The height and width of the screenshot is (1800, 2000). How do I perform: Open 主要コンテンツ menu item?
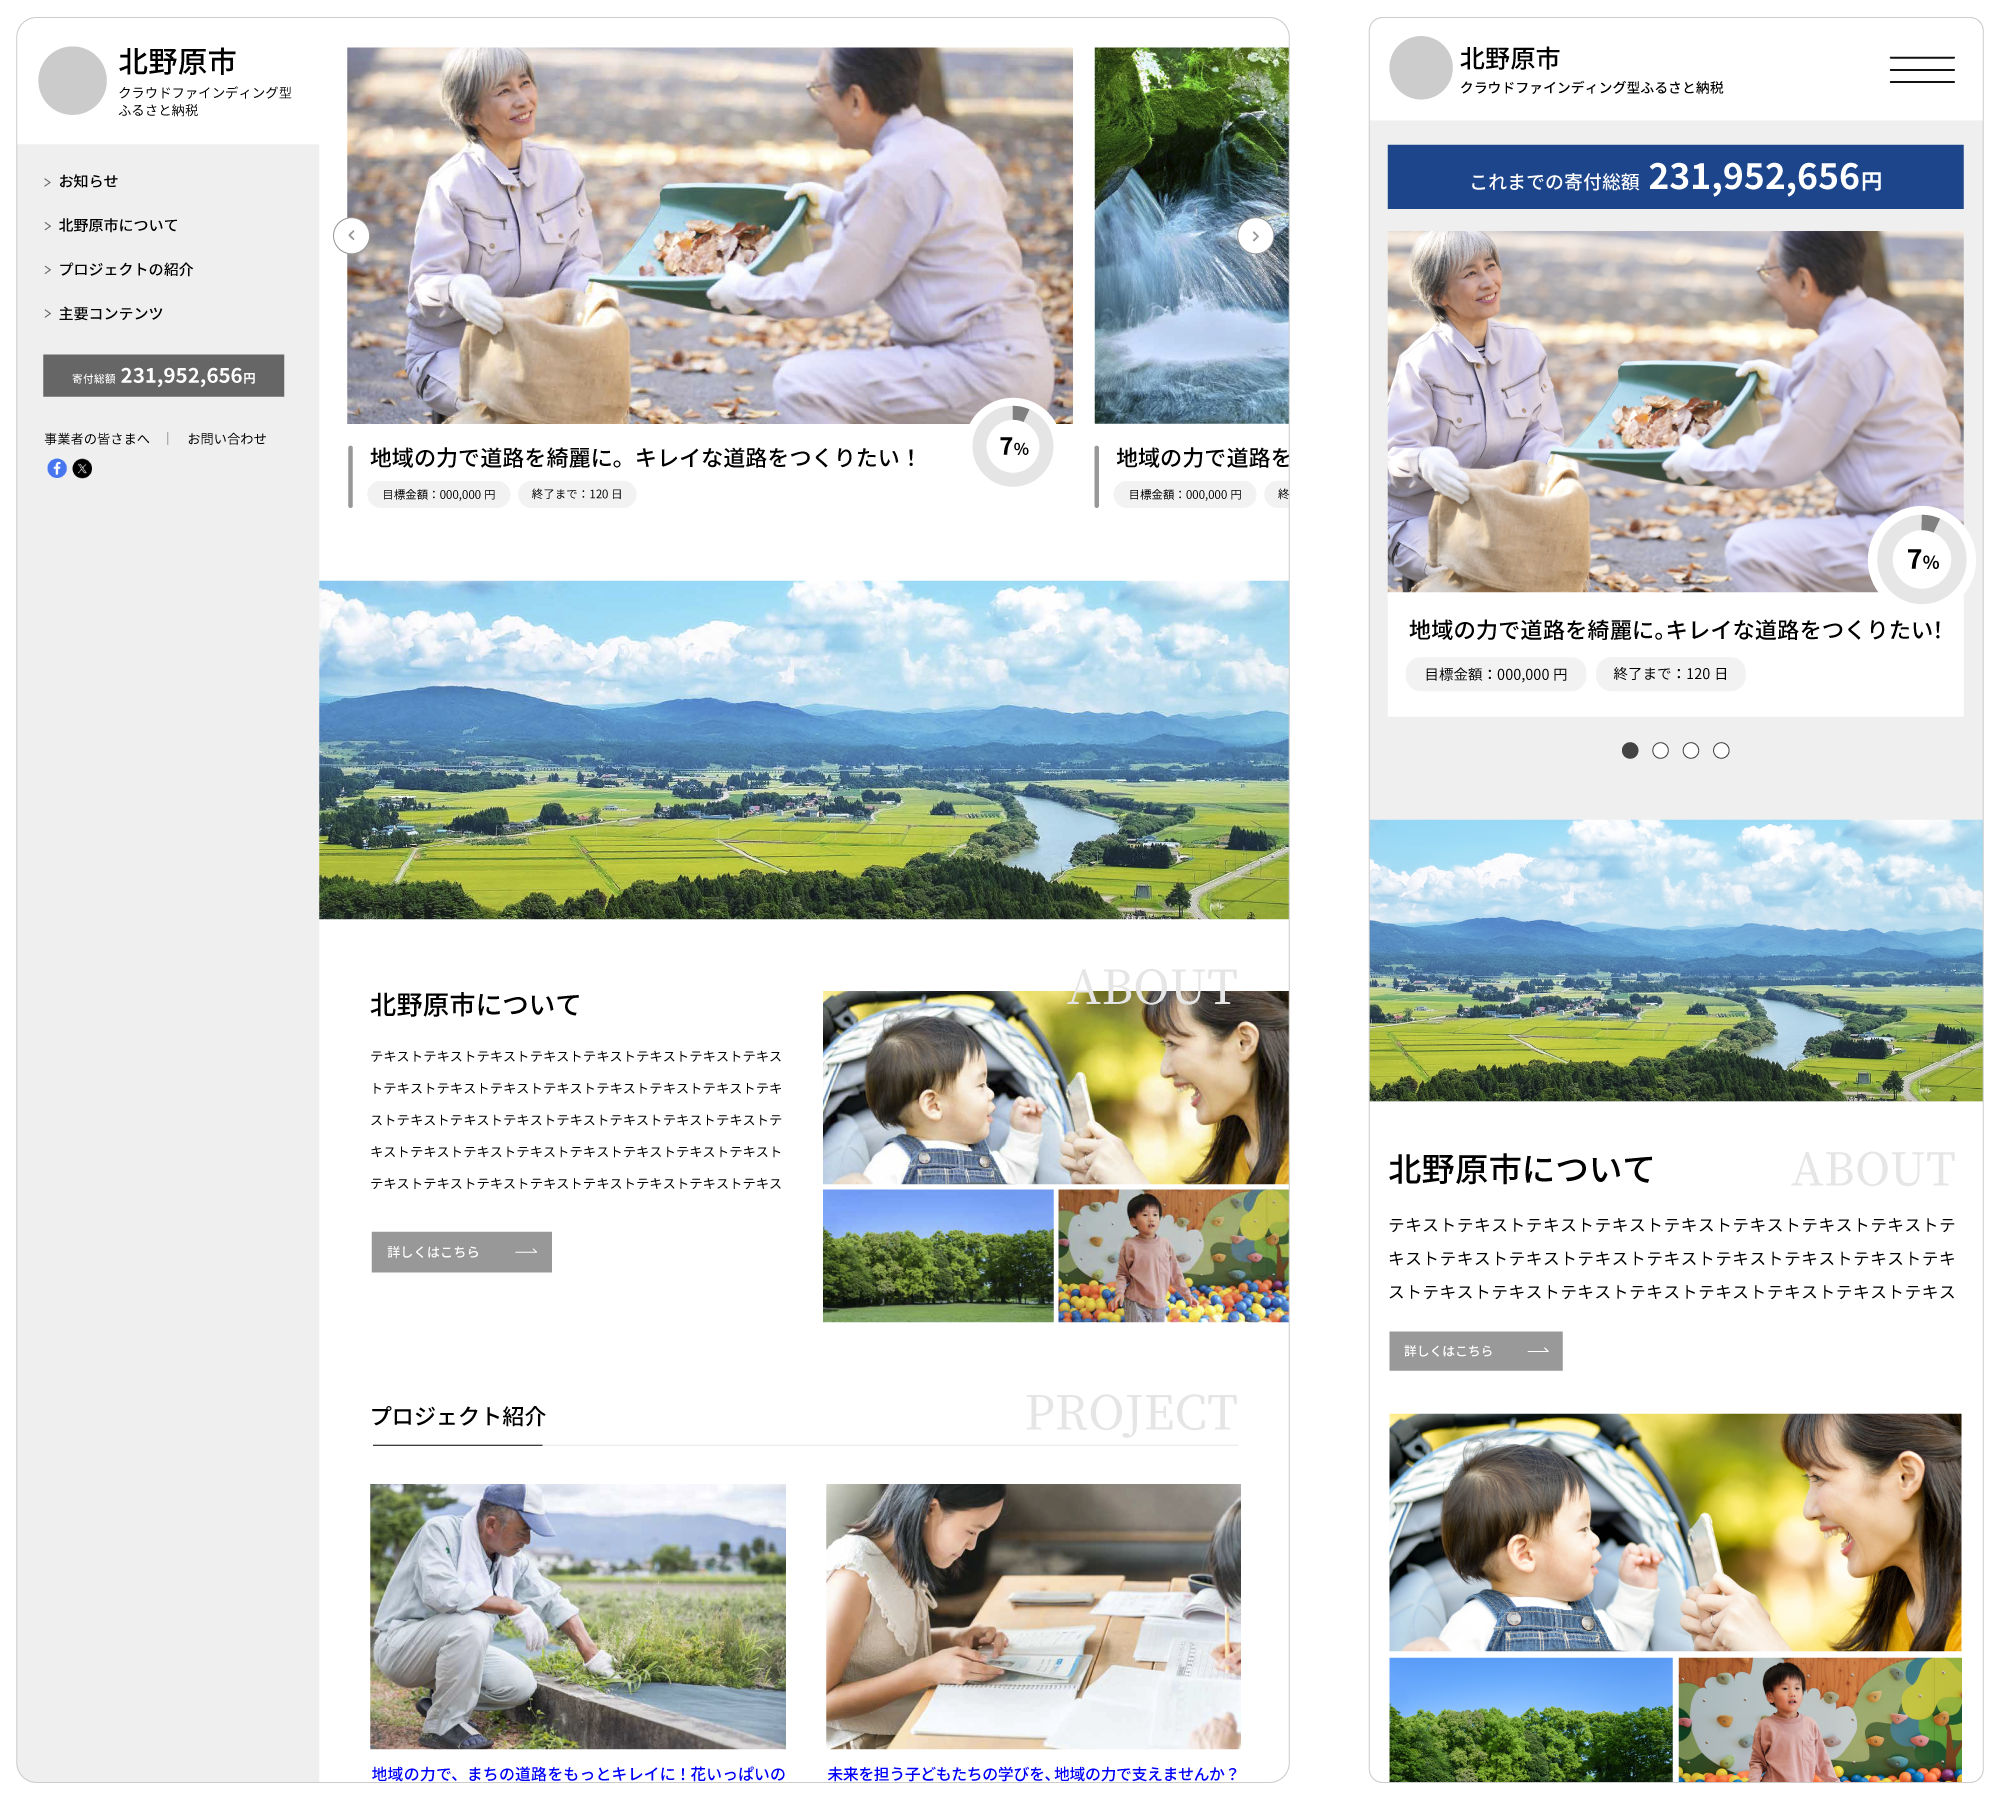point(110,313)
